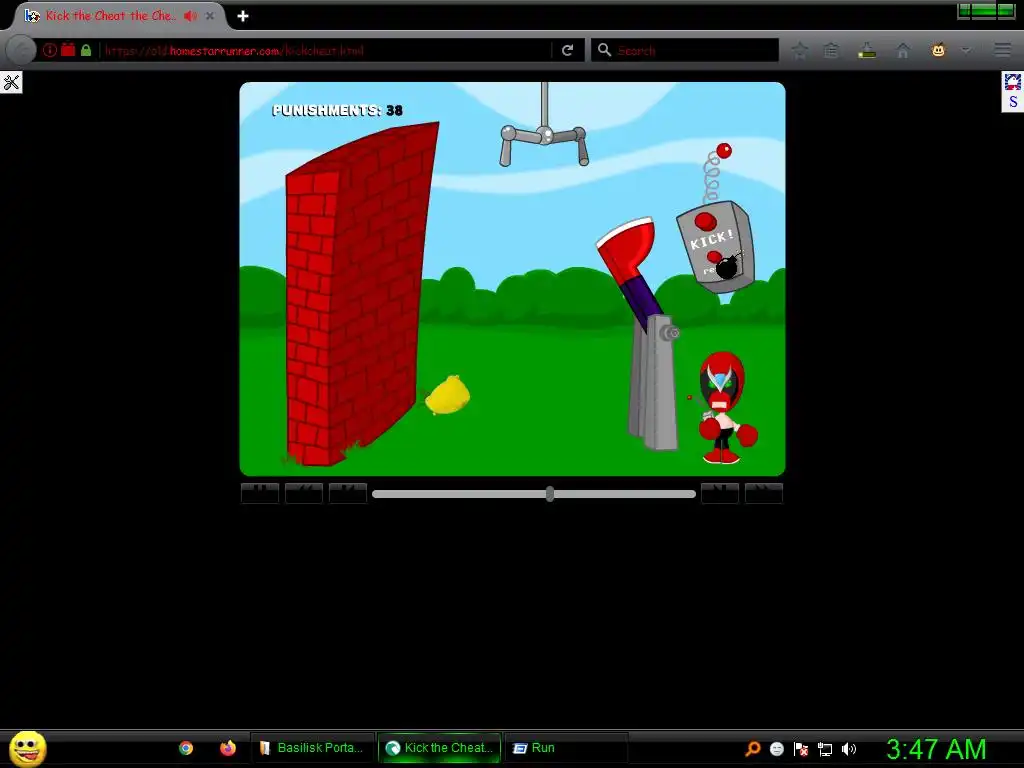This screenshot has width=1024, height=768.
Task: Click the black bomb on the remote
Action: point(727,267)
